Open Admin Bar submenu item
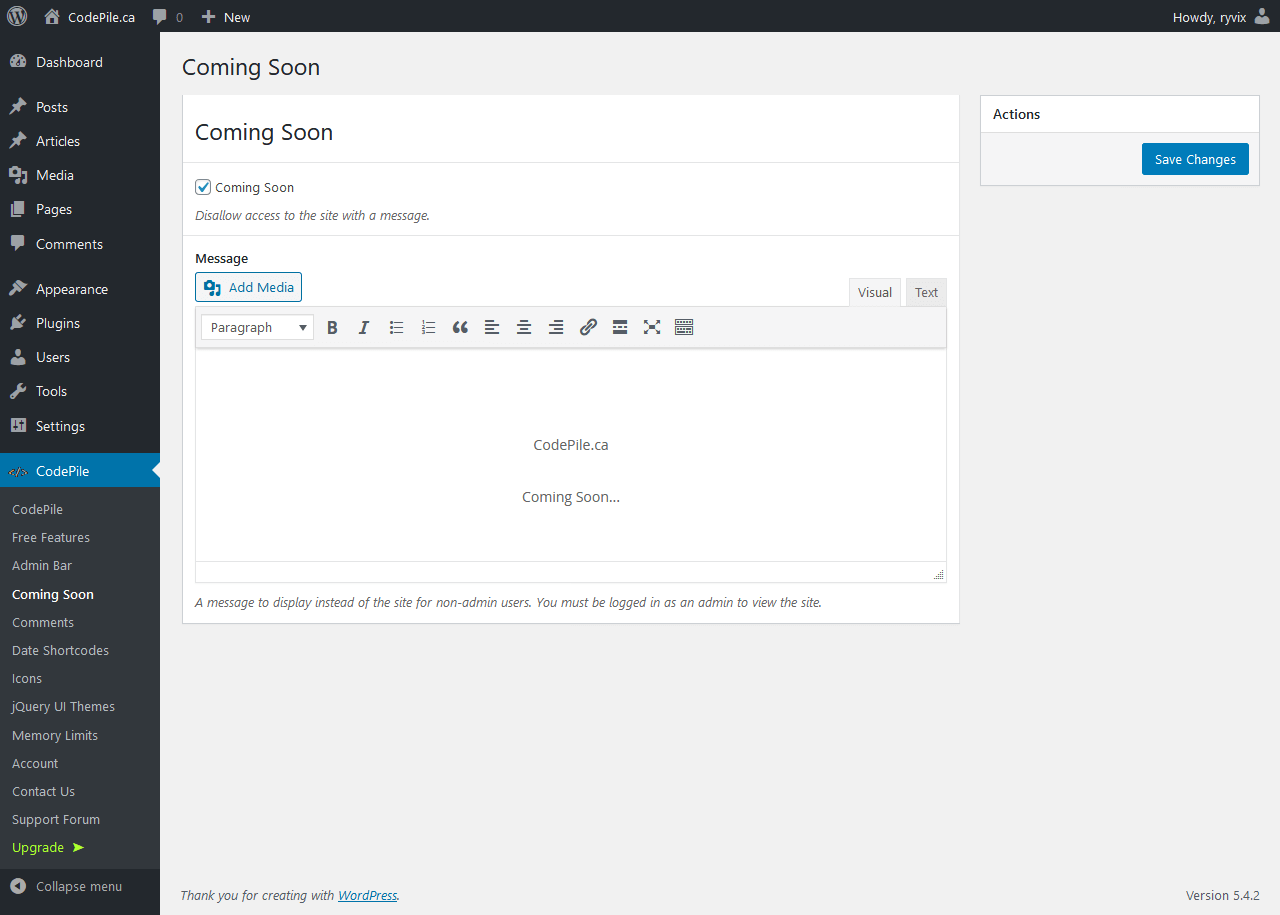This screenshot has height=915, width=1280. [42, 565]
